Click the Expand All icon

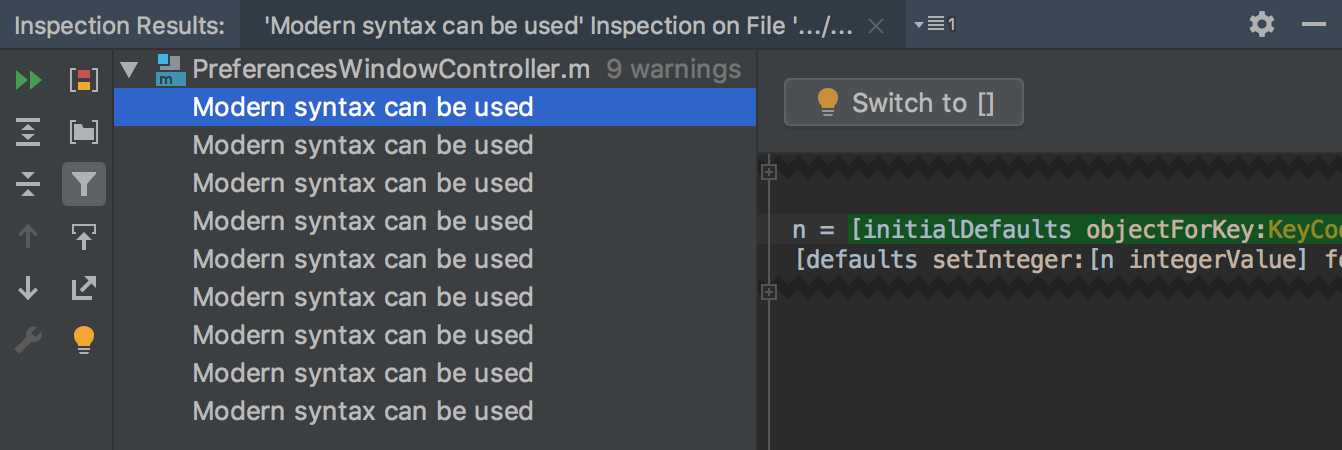click(28, 132)
